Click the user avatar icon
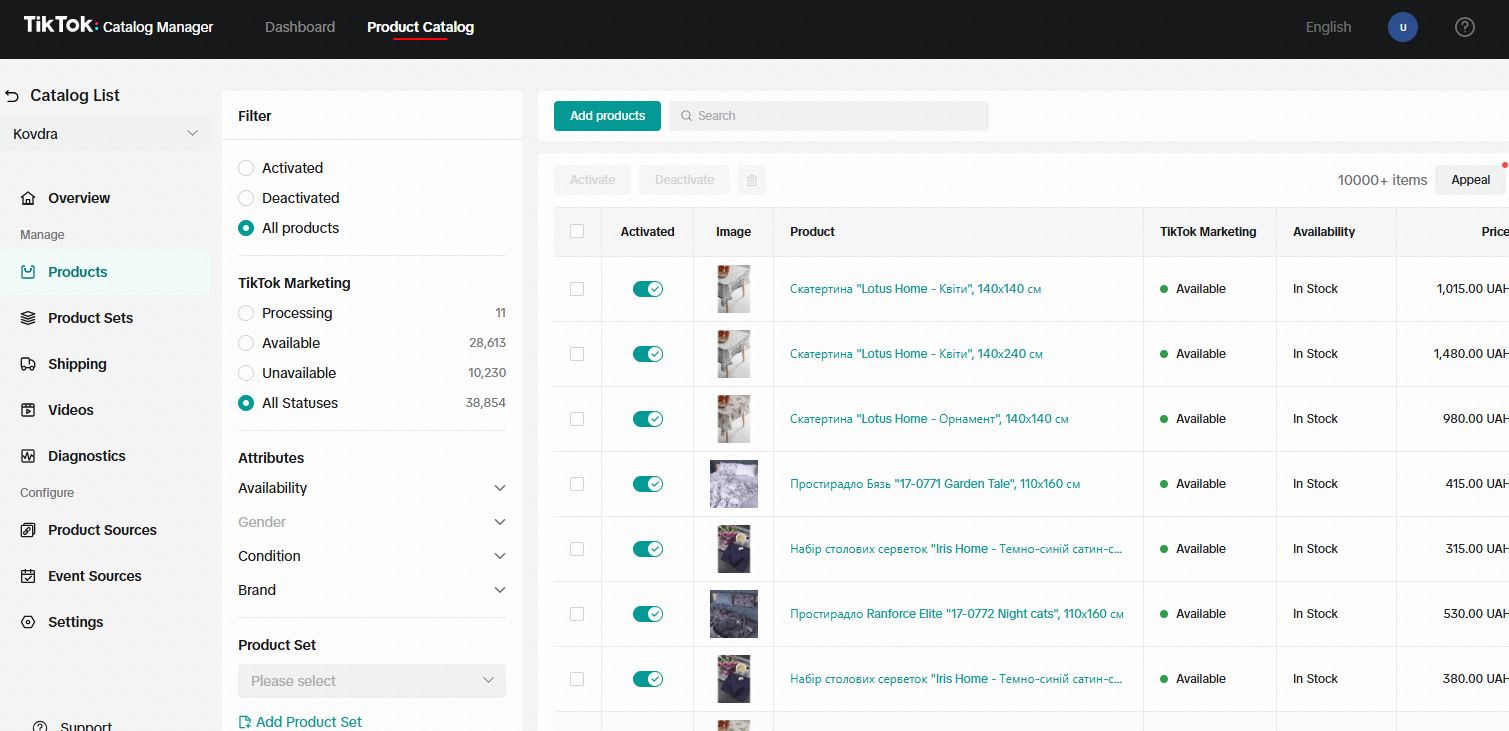1509x731 pixels. pyautogui.click(x=1403, y=27)
